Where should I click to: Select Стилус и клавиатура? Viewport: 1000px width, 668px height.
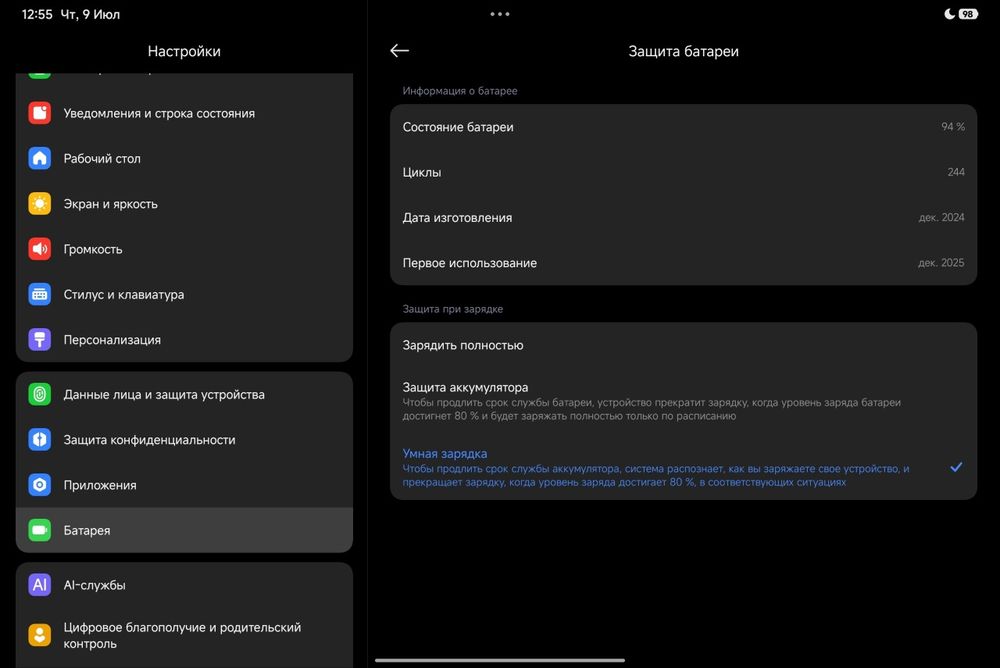pyautogui.click(x=184, y=294)
